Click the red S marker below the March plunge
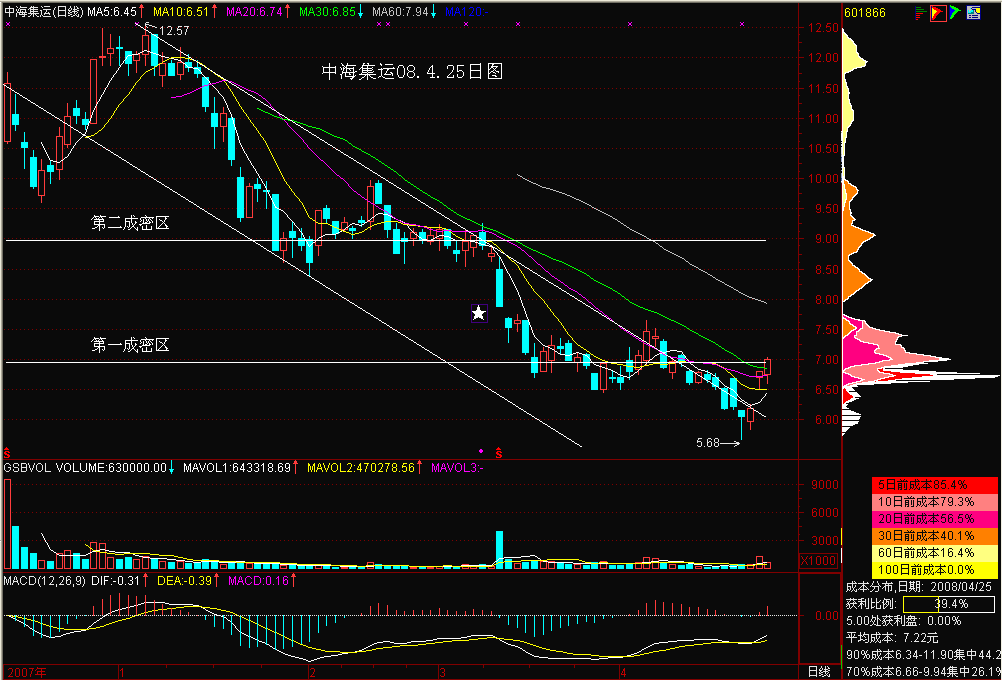 (498, 453)
